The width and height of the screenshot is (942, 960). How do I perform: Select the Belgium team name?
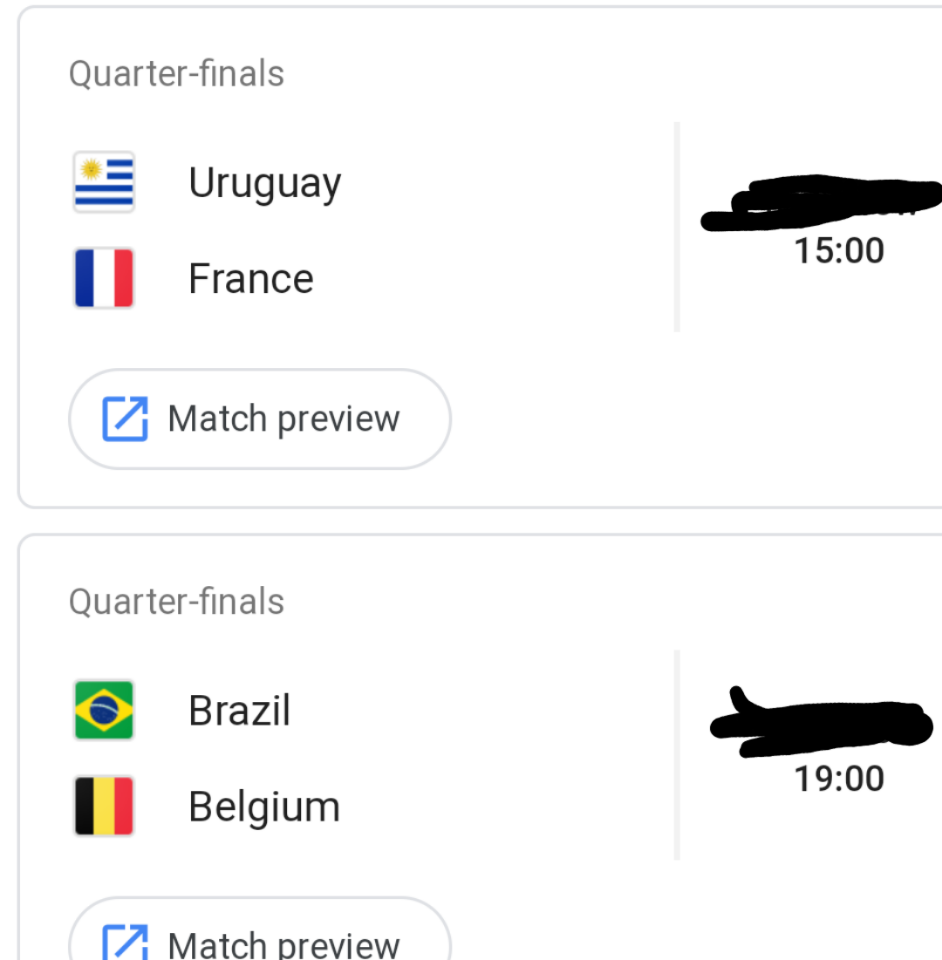click(x=265, y=807)
